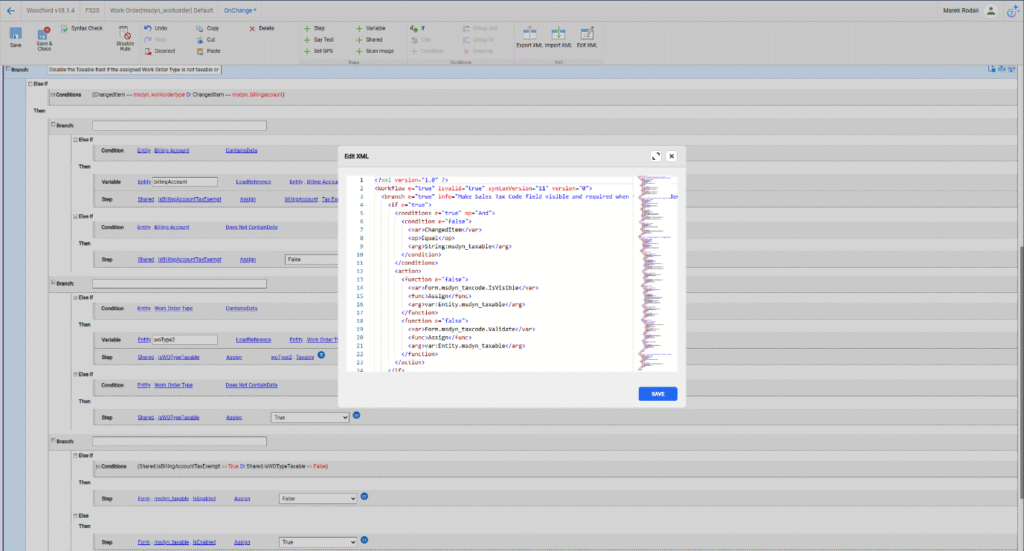Screen dimensions: 1024x551
Task: Click the billingAccount variable name field
Action: click(x=184, y=182)
